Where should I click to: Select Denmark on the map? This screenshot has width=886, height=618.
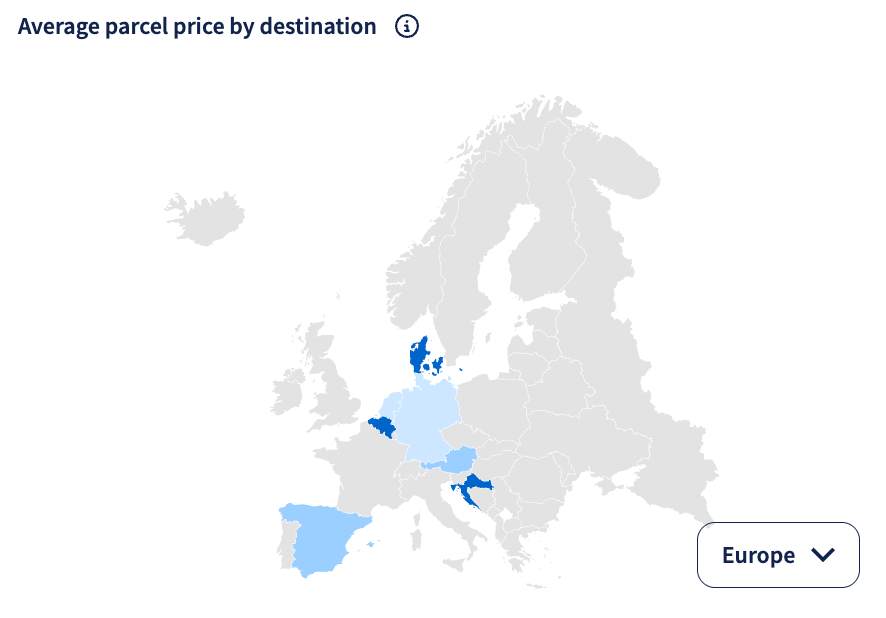[419, 356]
